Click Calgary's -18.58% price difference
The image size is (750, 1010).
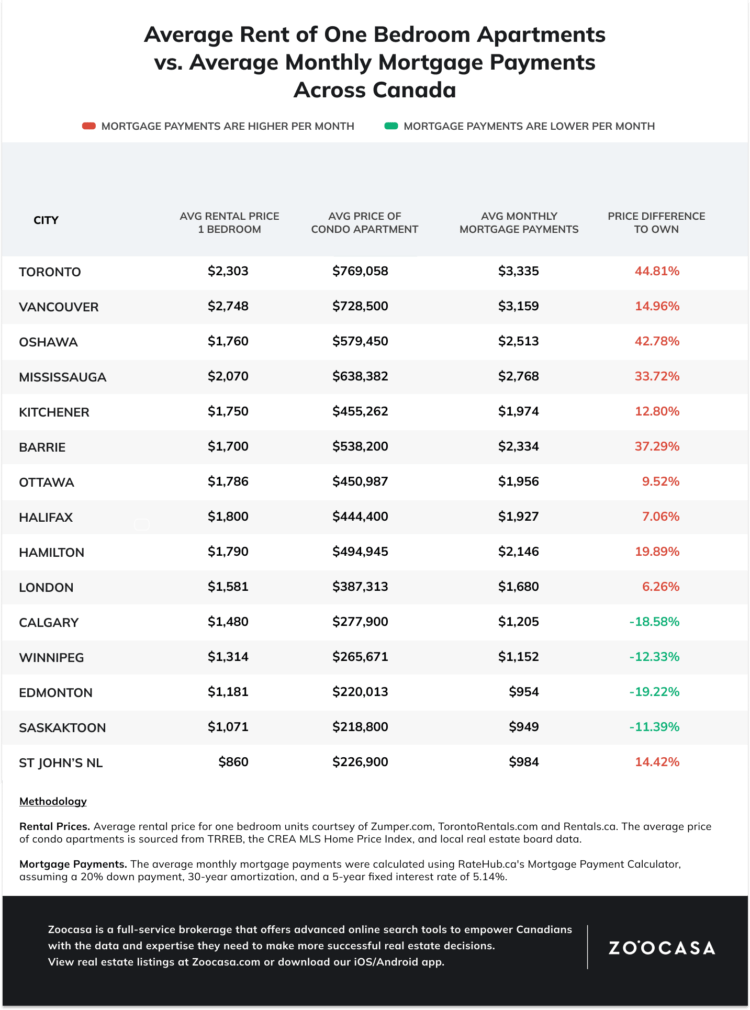[x=654, y=622]
